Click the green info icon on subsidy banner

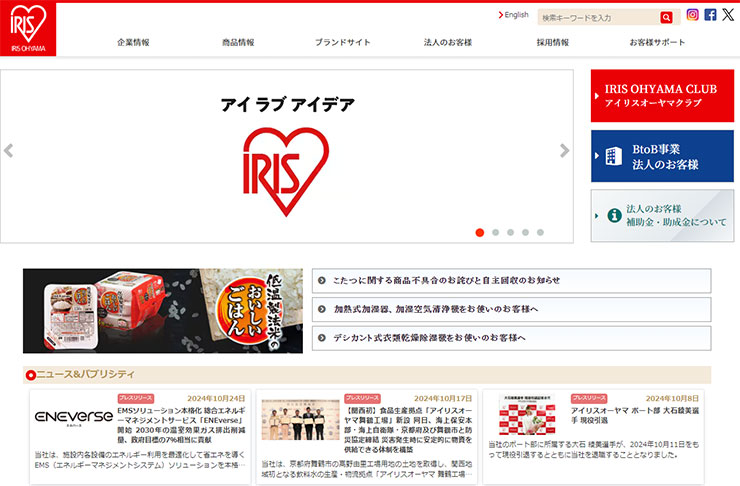[x=614, y=216]
